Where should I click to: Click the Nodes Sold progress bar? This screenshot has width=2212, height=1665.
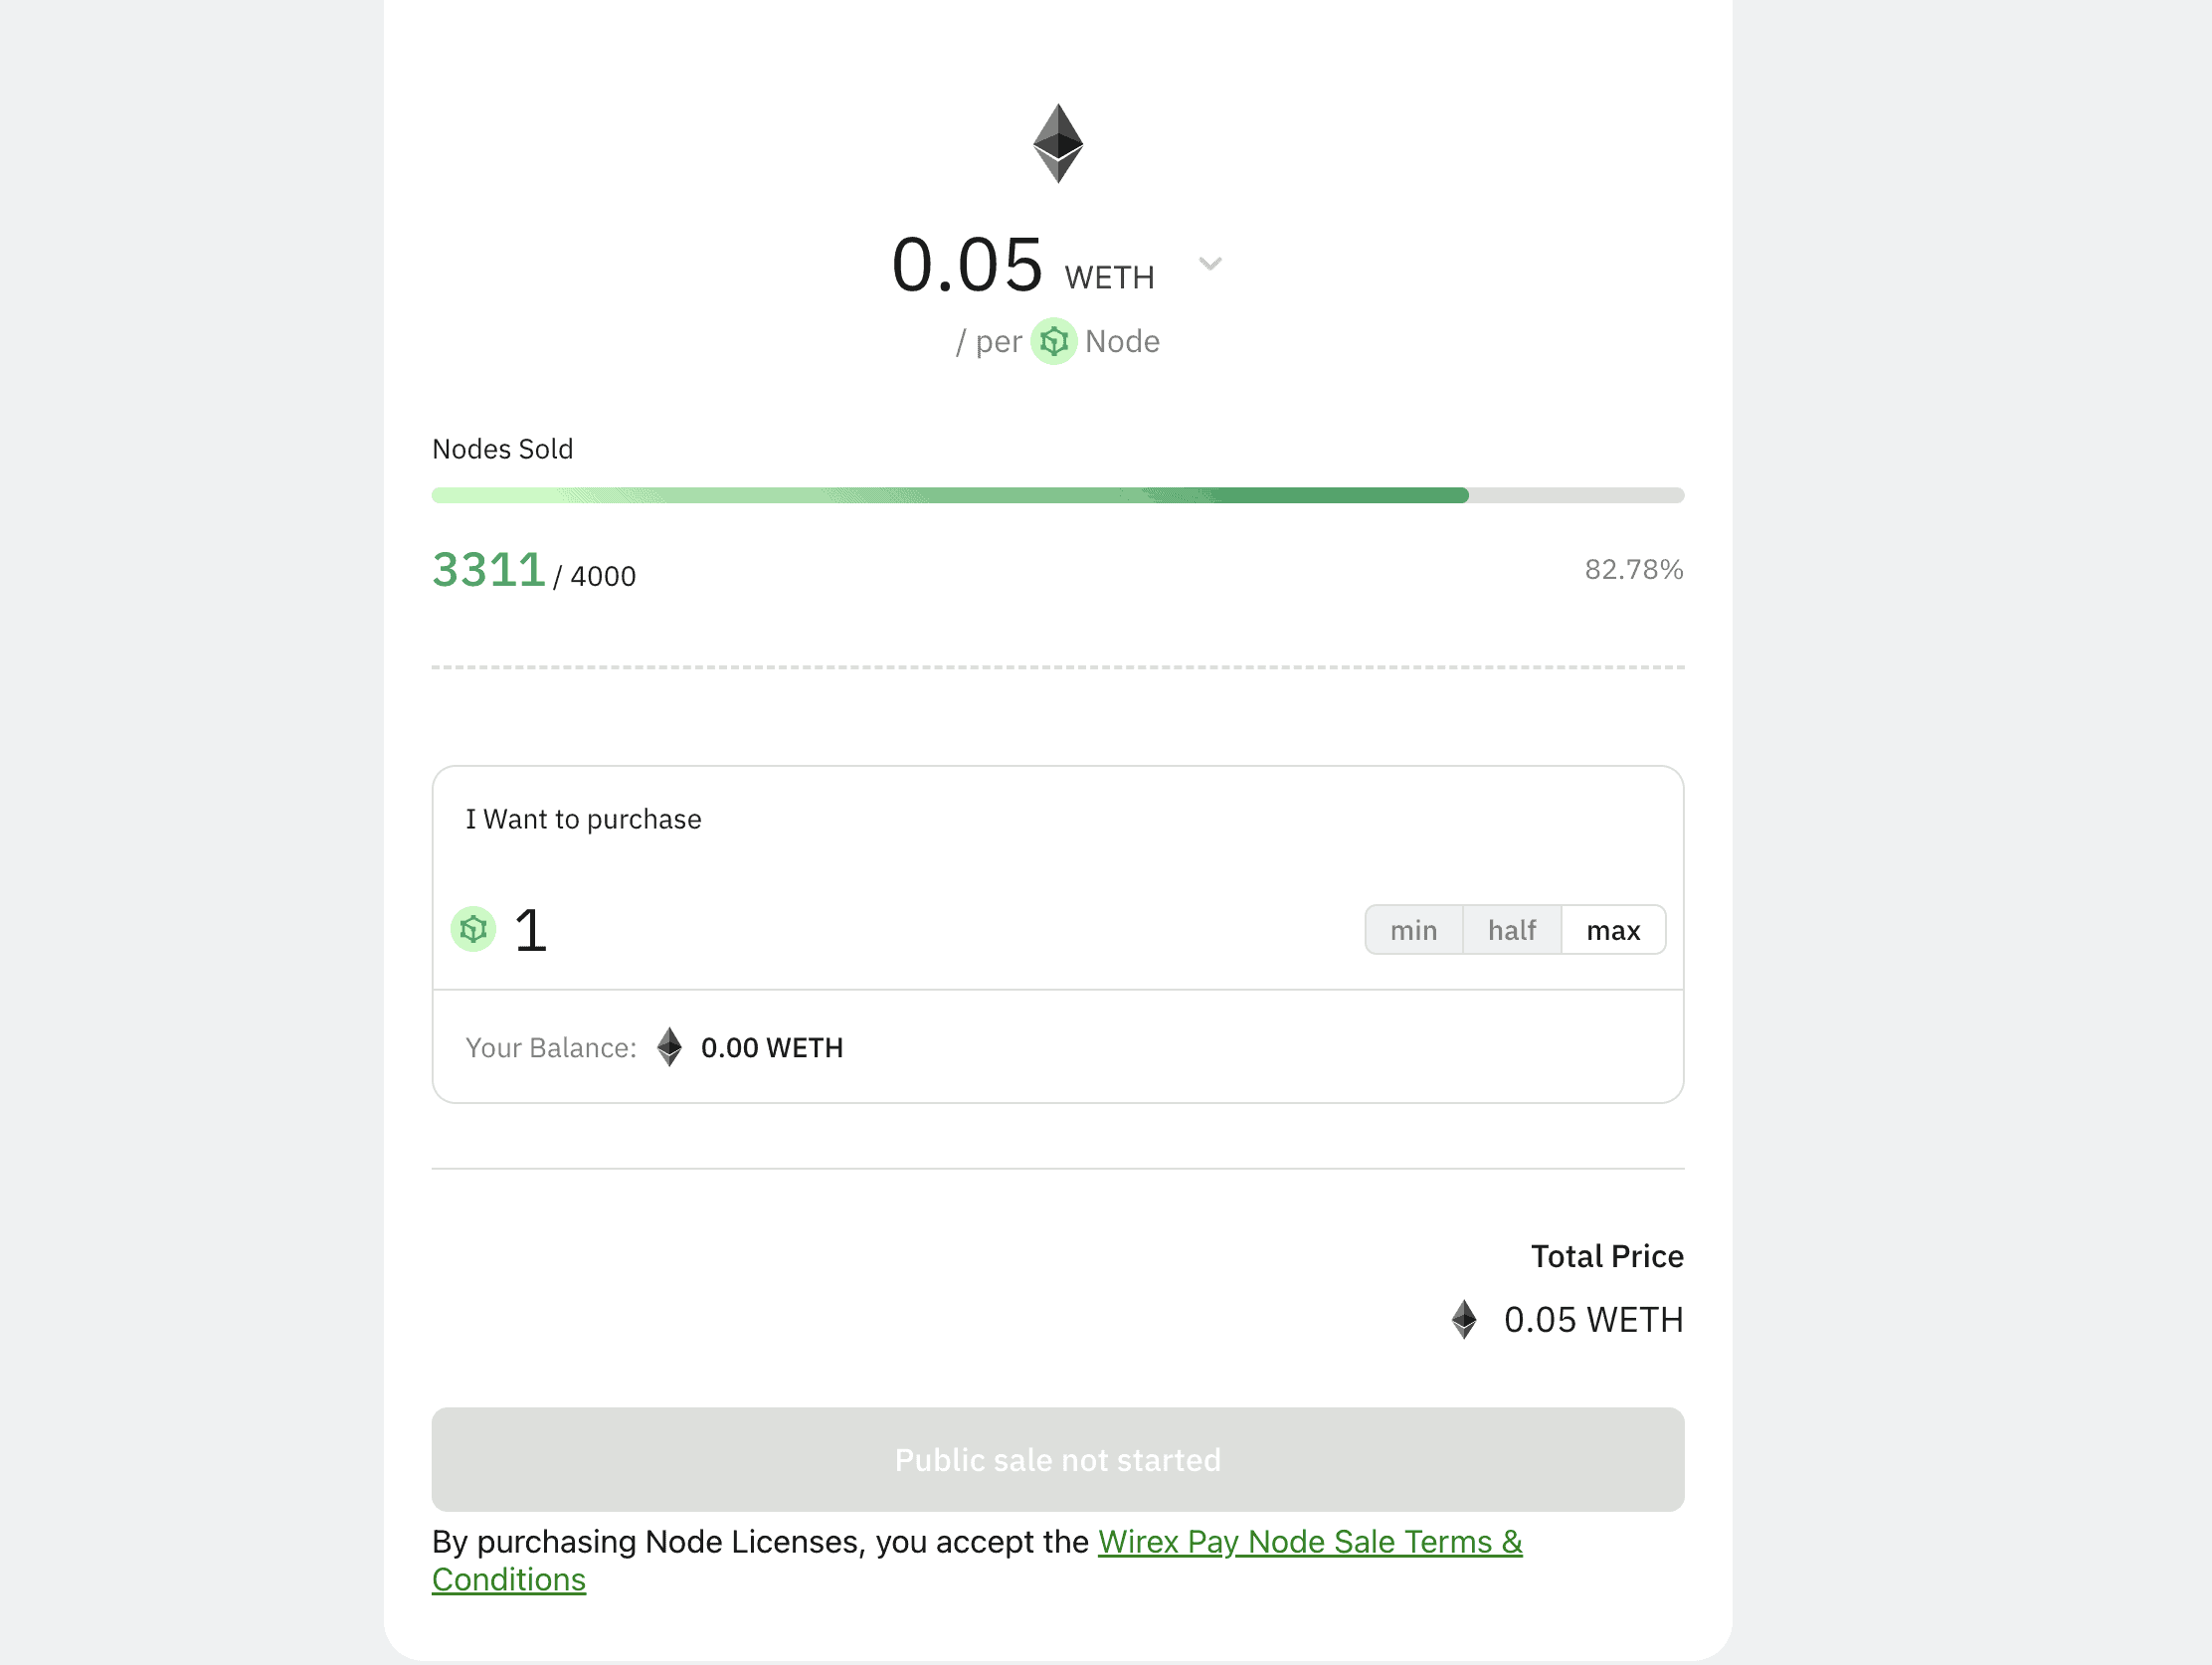[1057, 495]
